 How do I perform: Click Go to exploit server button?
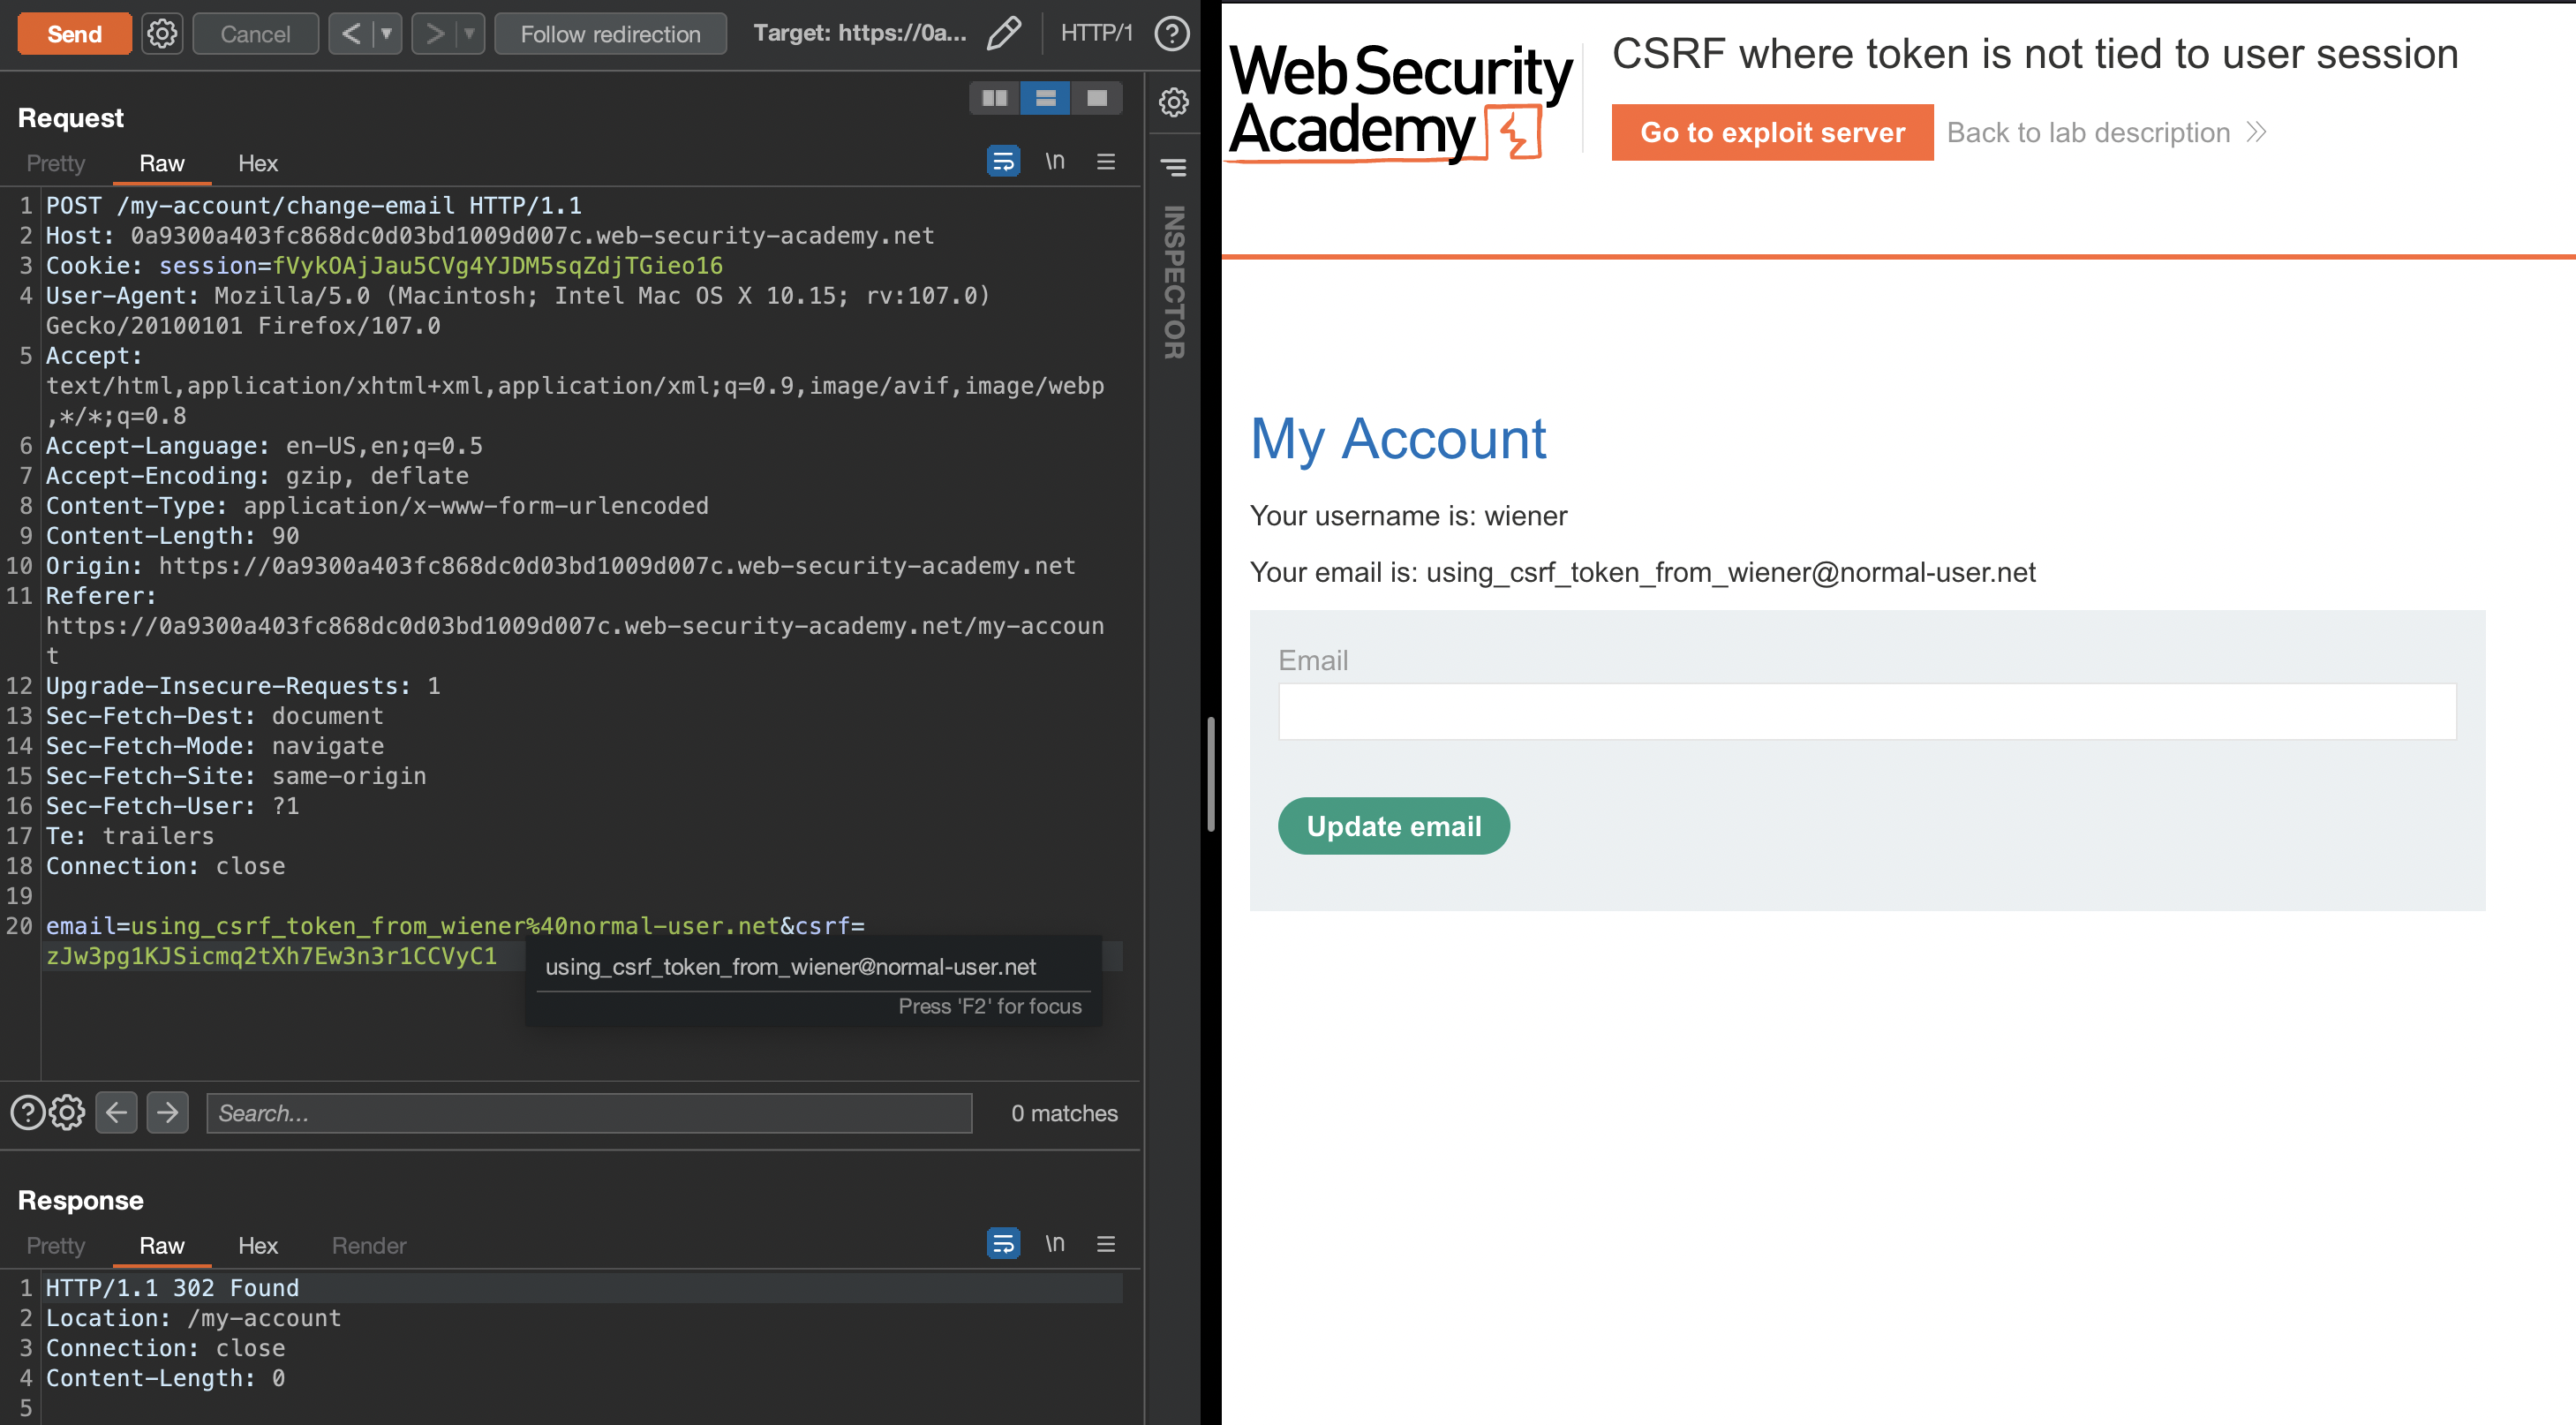point(1771,132)
